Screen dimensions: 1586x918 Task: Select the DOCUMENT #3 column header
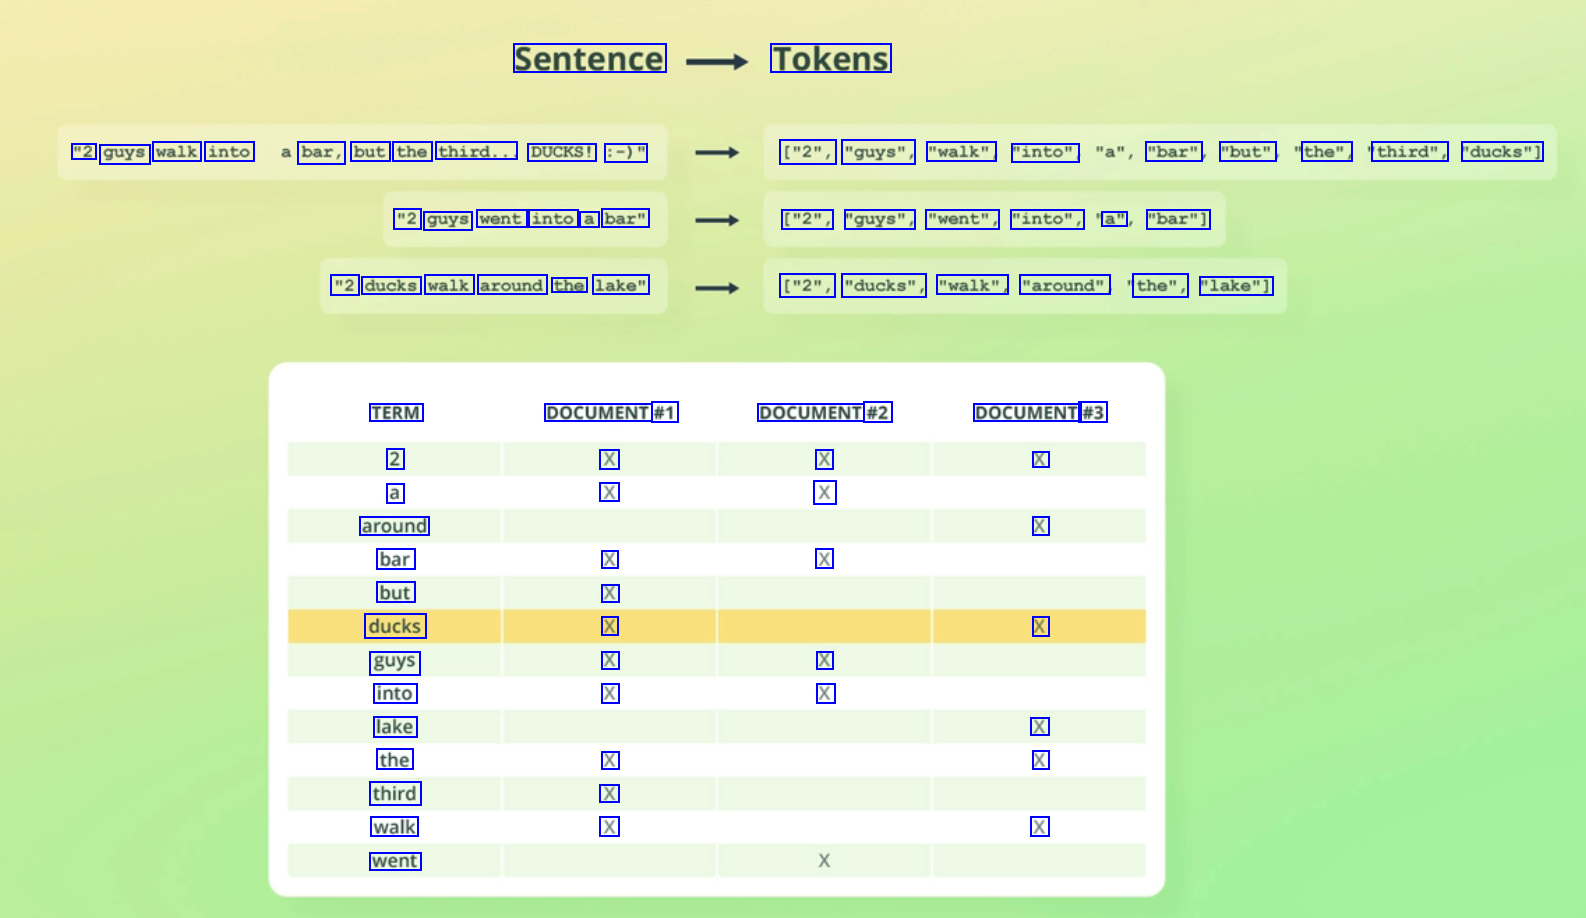[x=1040, y=413]
